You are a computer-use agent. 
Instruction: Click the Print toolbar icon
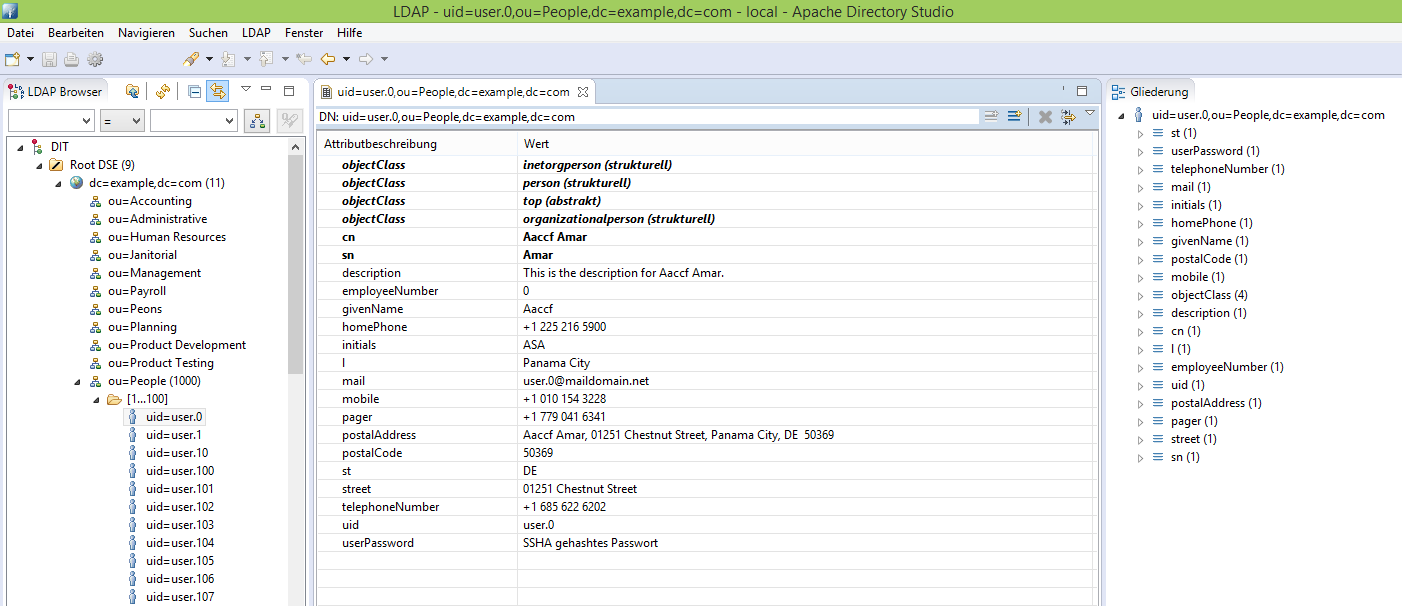pyautogui.click(x=72, y=60)
